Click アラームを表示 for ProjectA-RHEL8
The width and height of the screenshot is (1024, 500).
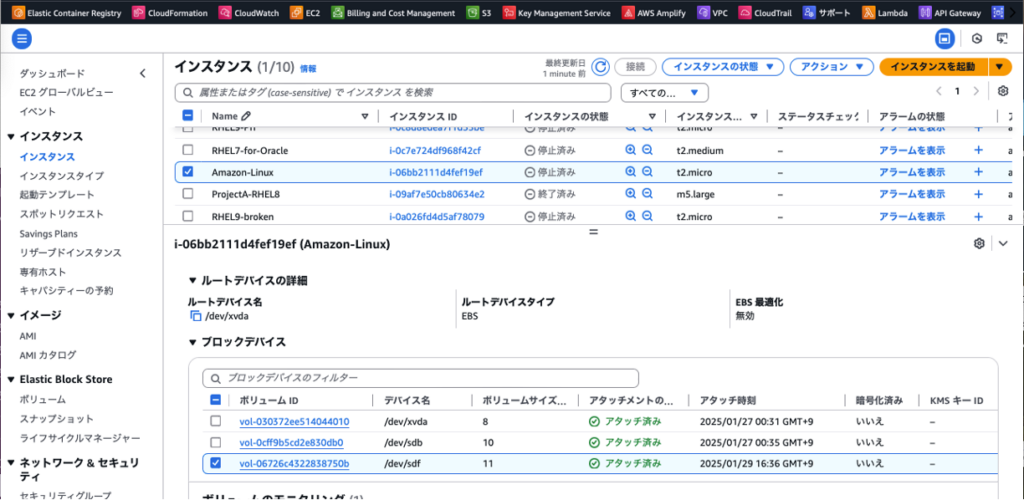[x=912, y=194]
